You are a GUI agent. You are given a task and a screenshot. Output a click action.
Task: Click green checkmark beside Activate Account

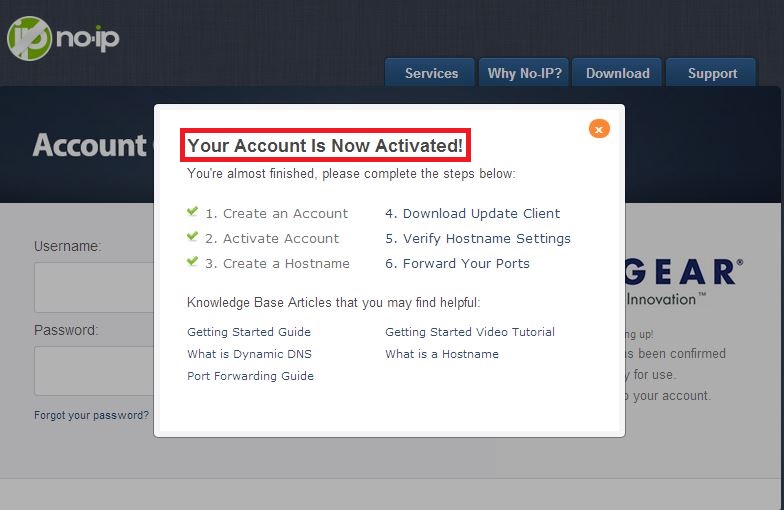tap(192, 237)
